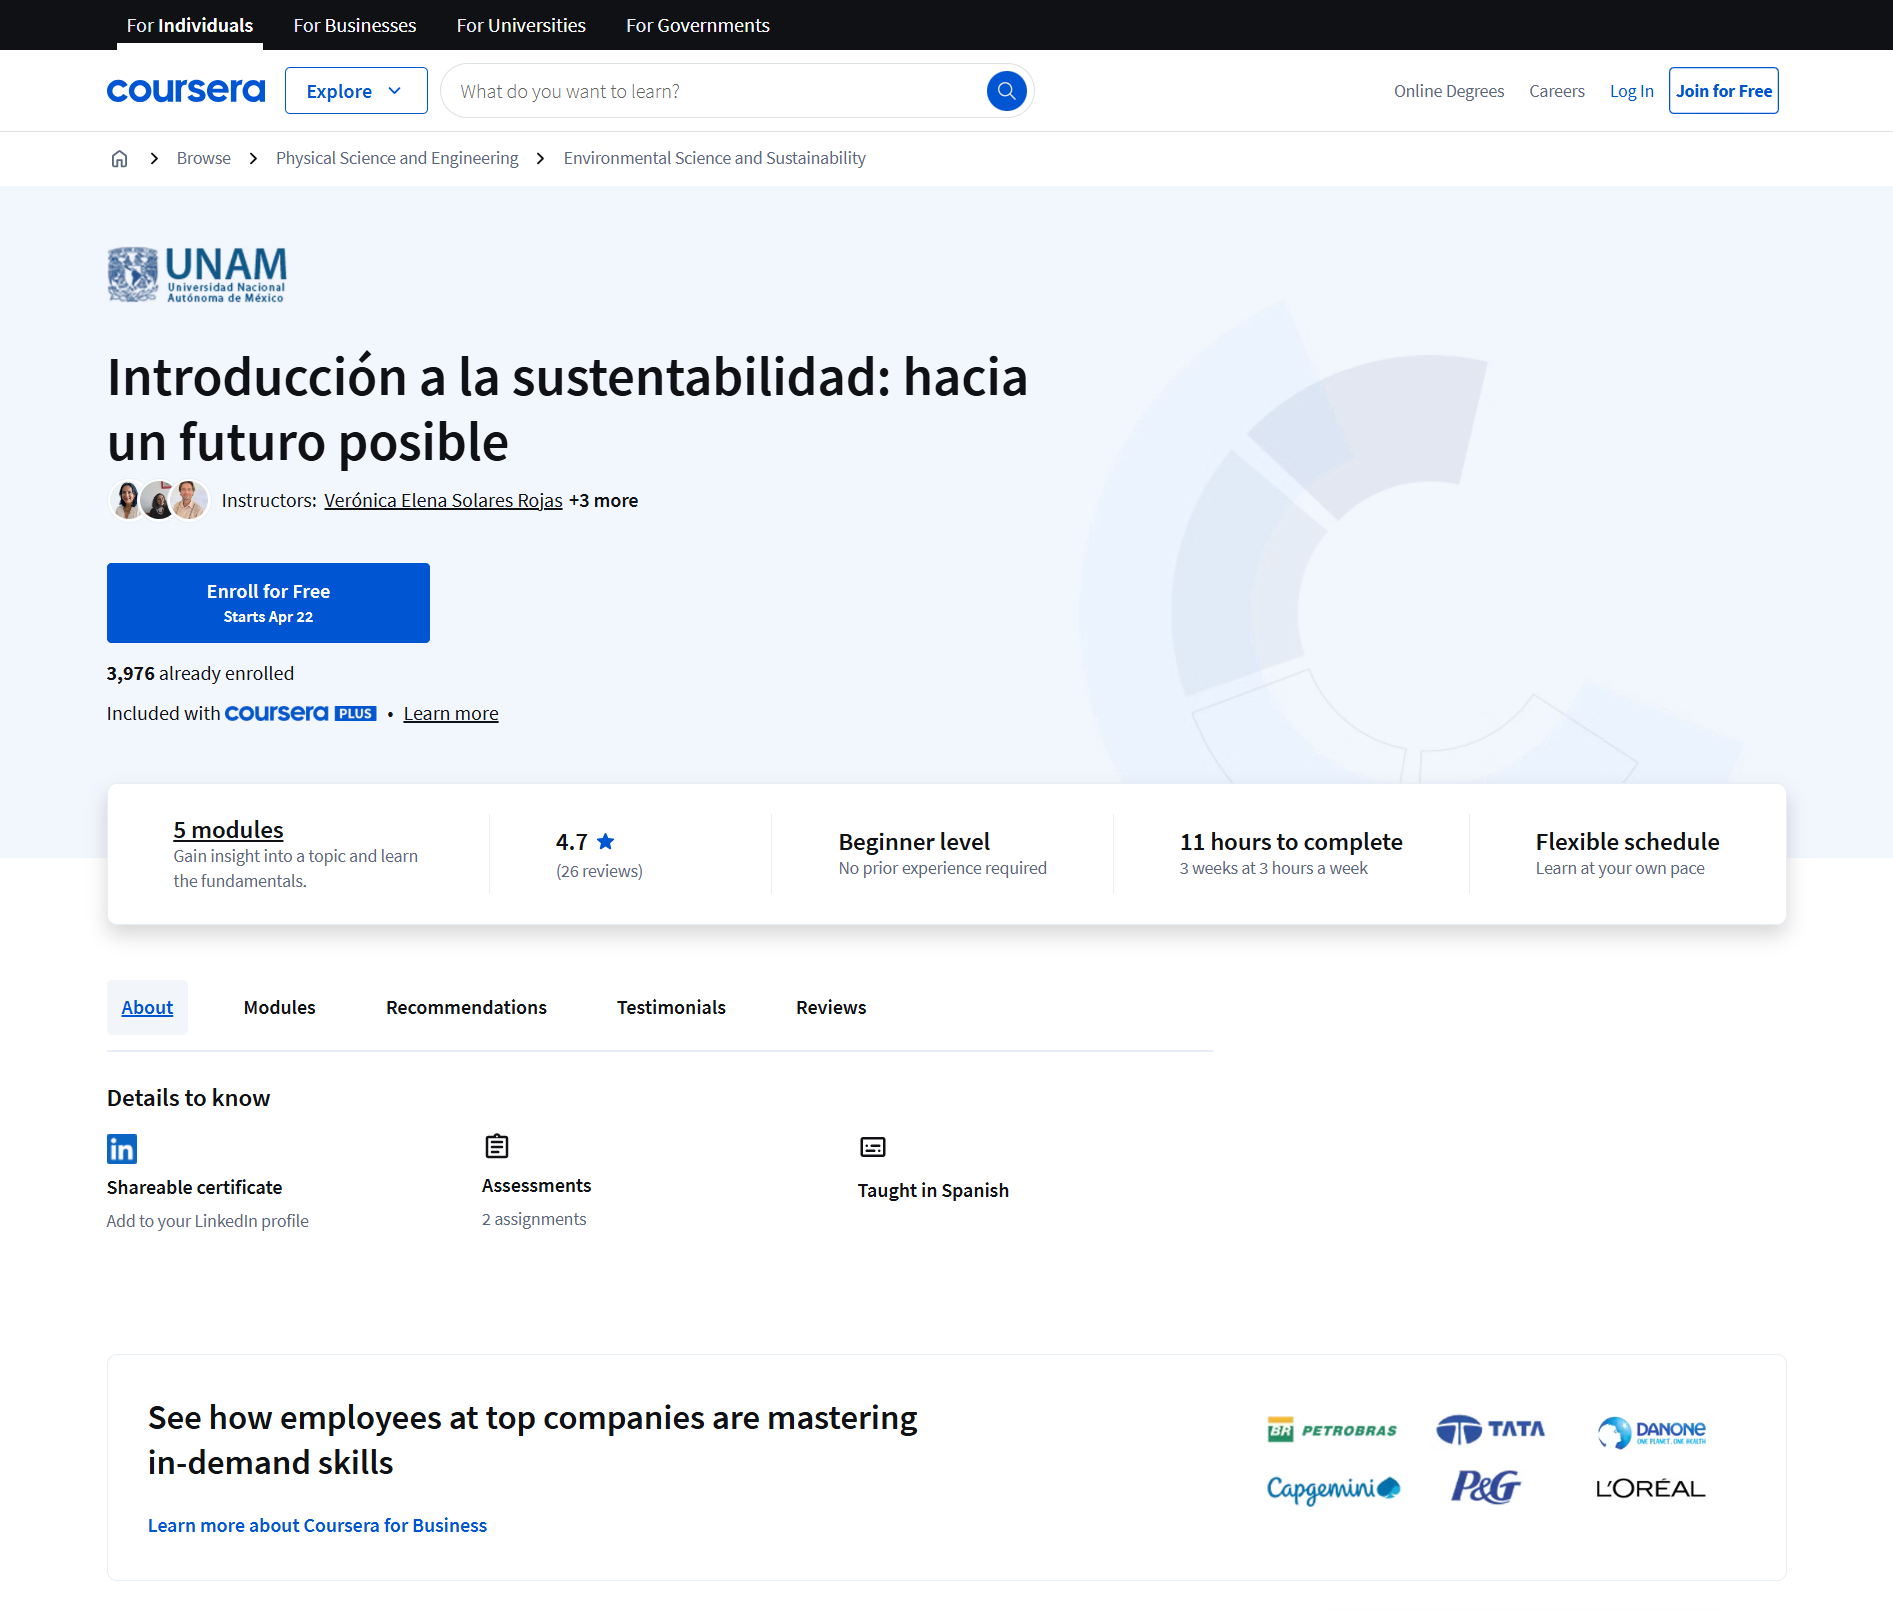The height and width of the screenshot is (1613, 1893).
Task: Click the blue rating star
Action: (605, 841)
